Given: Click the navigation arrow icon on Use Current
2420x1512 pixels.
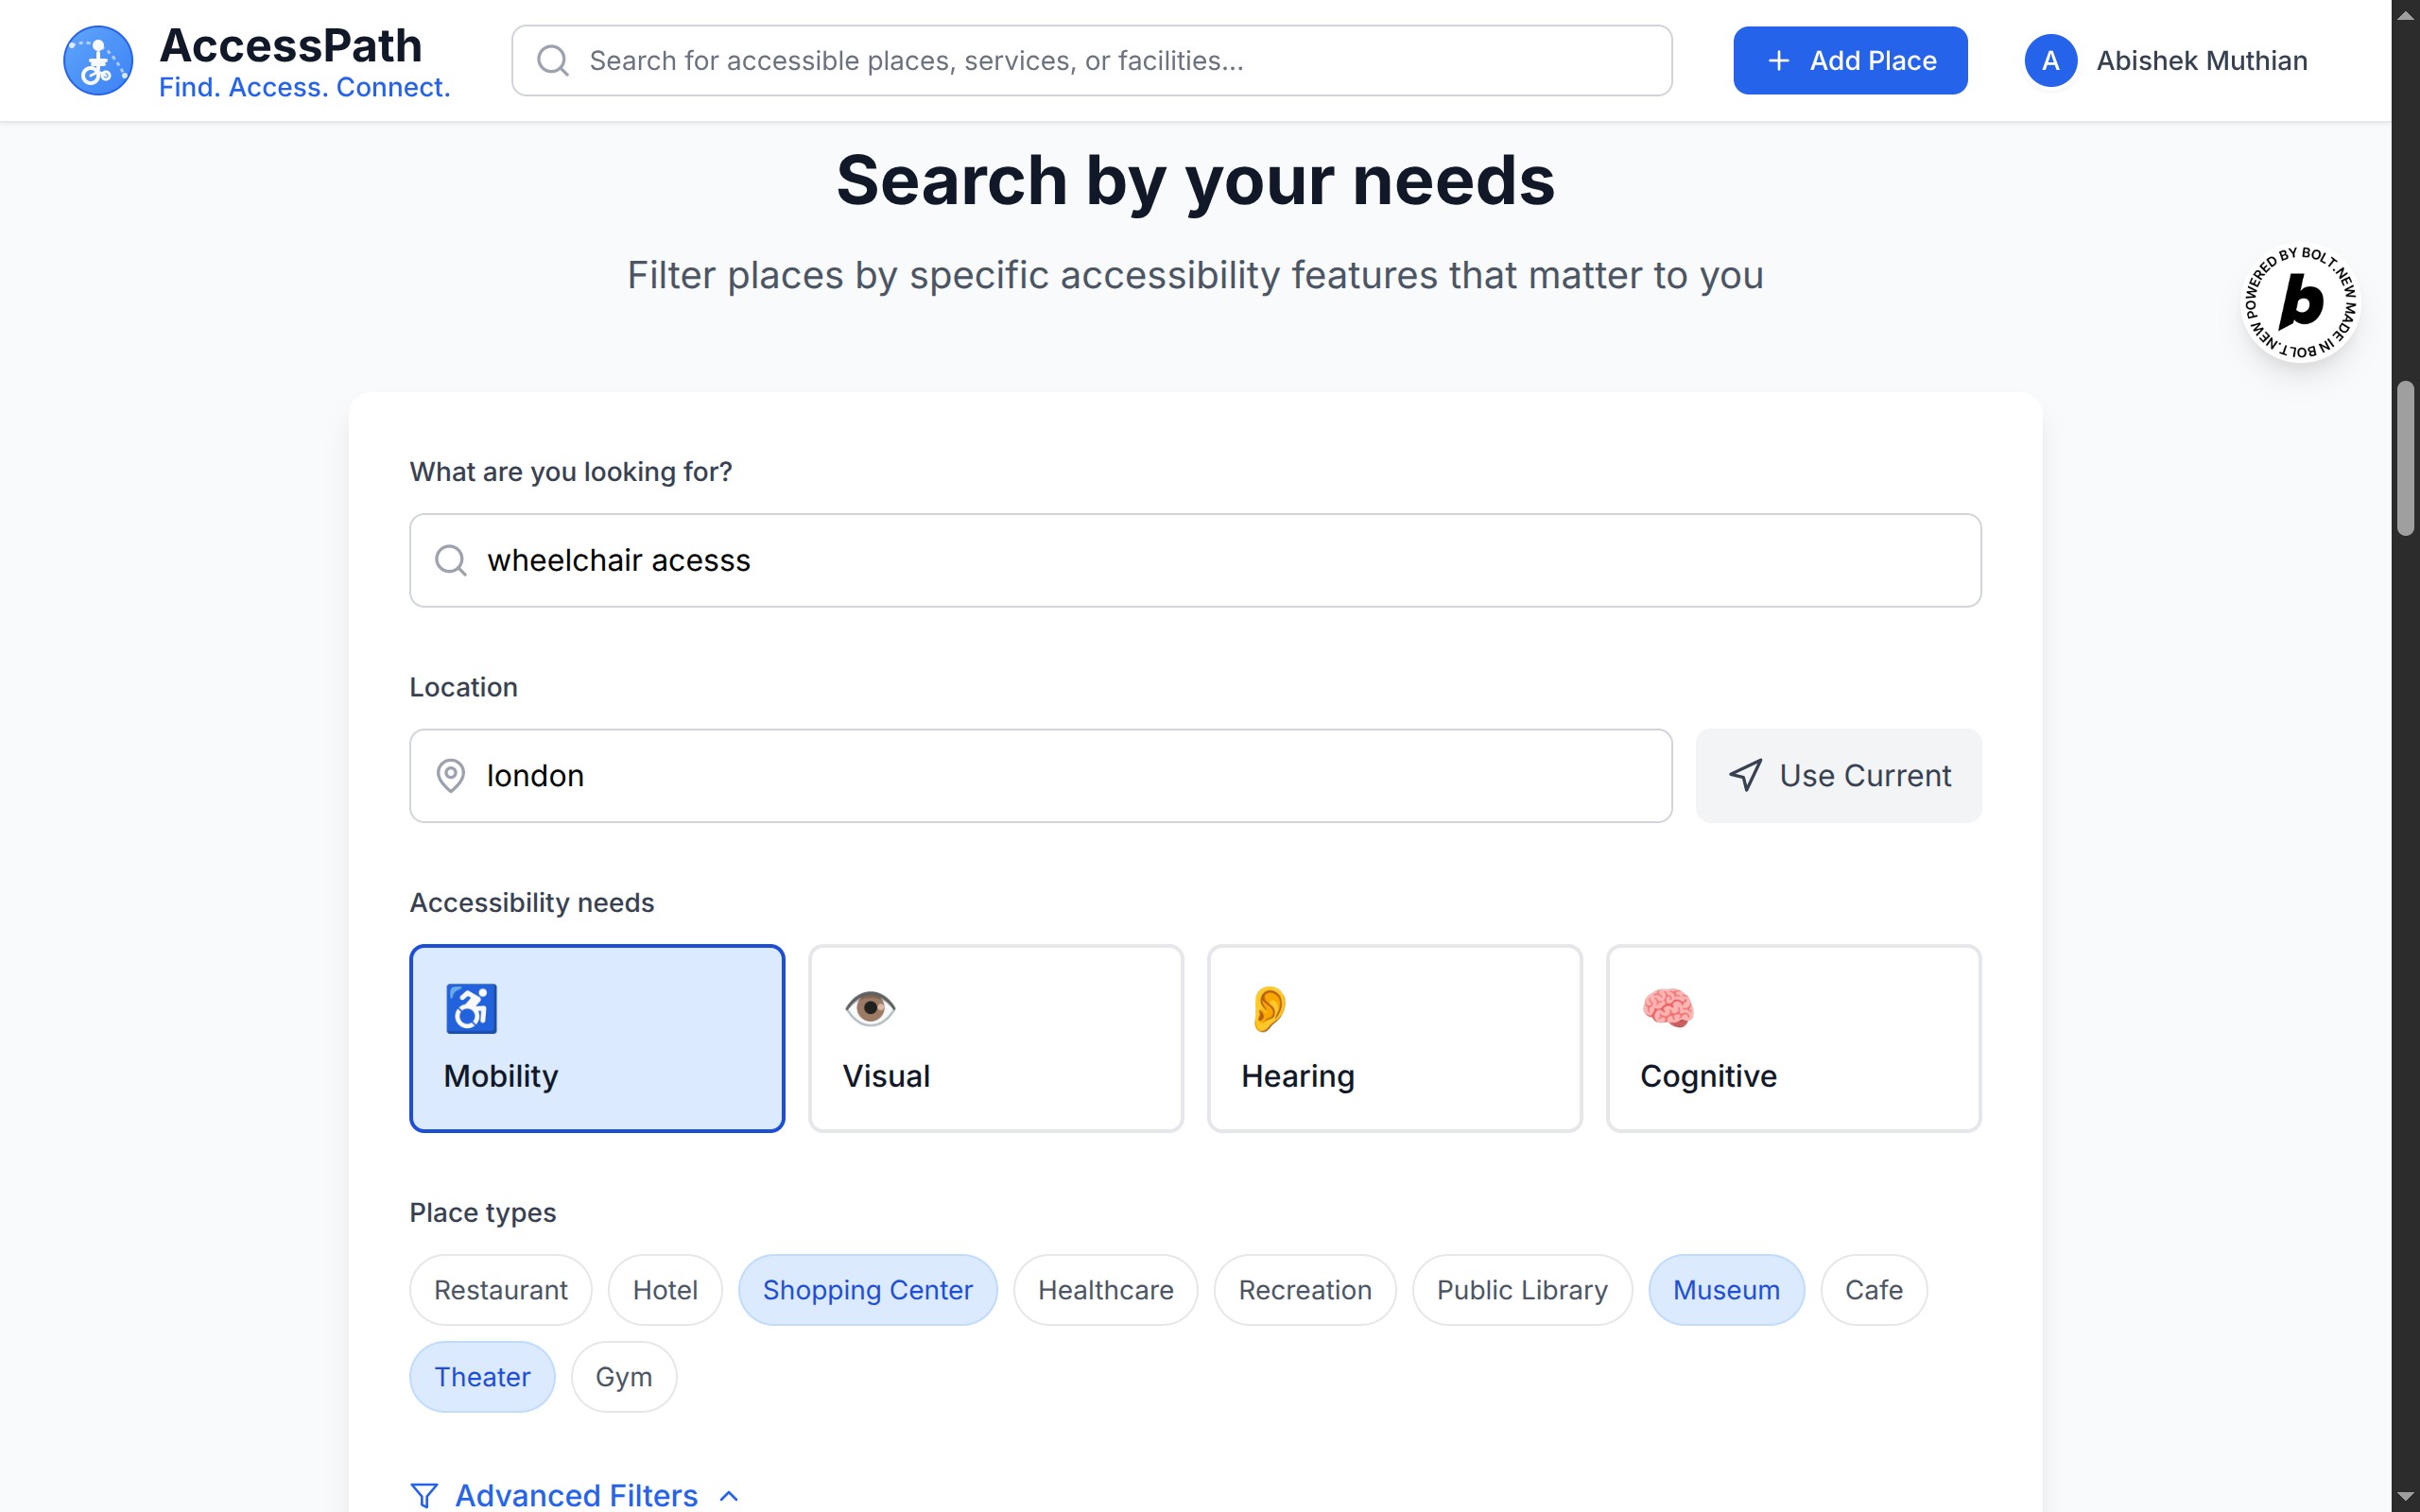Looking at the screenshot, I should coord(1745,776).
